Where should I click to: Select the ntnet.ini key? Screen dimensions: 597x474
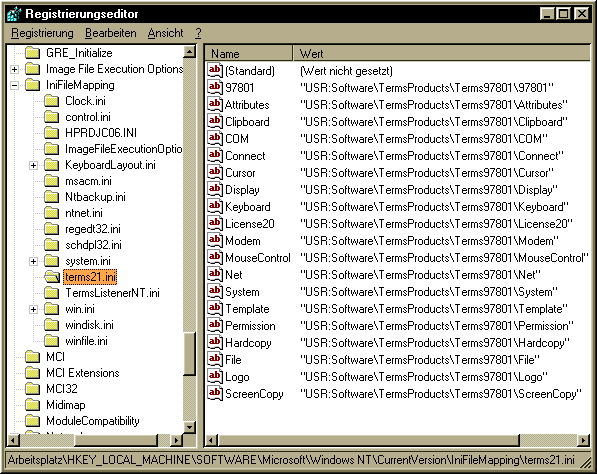(84, 213)
